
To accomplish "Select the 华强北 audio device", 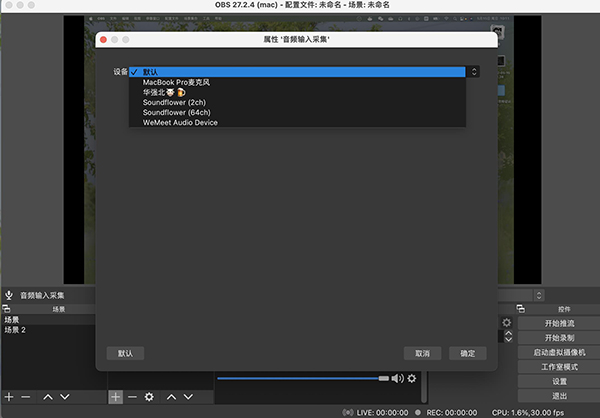I will pos(297,92).
